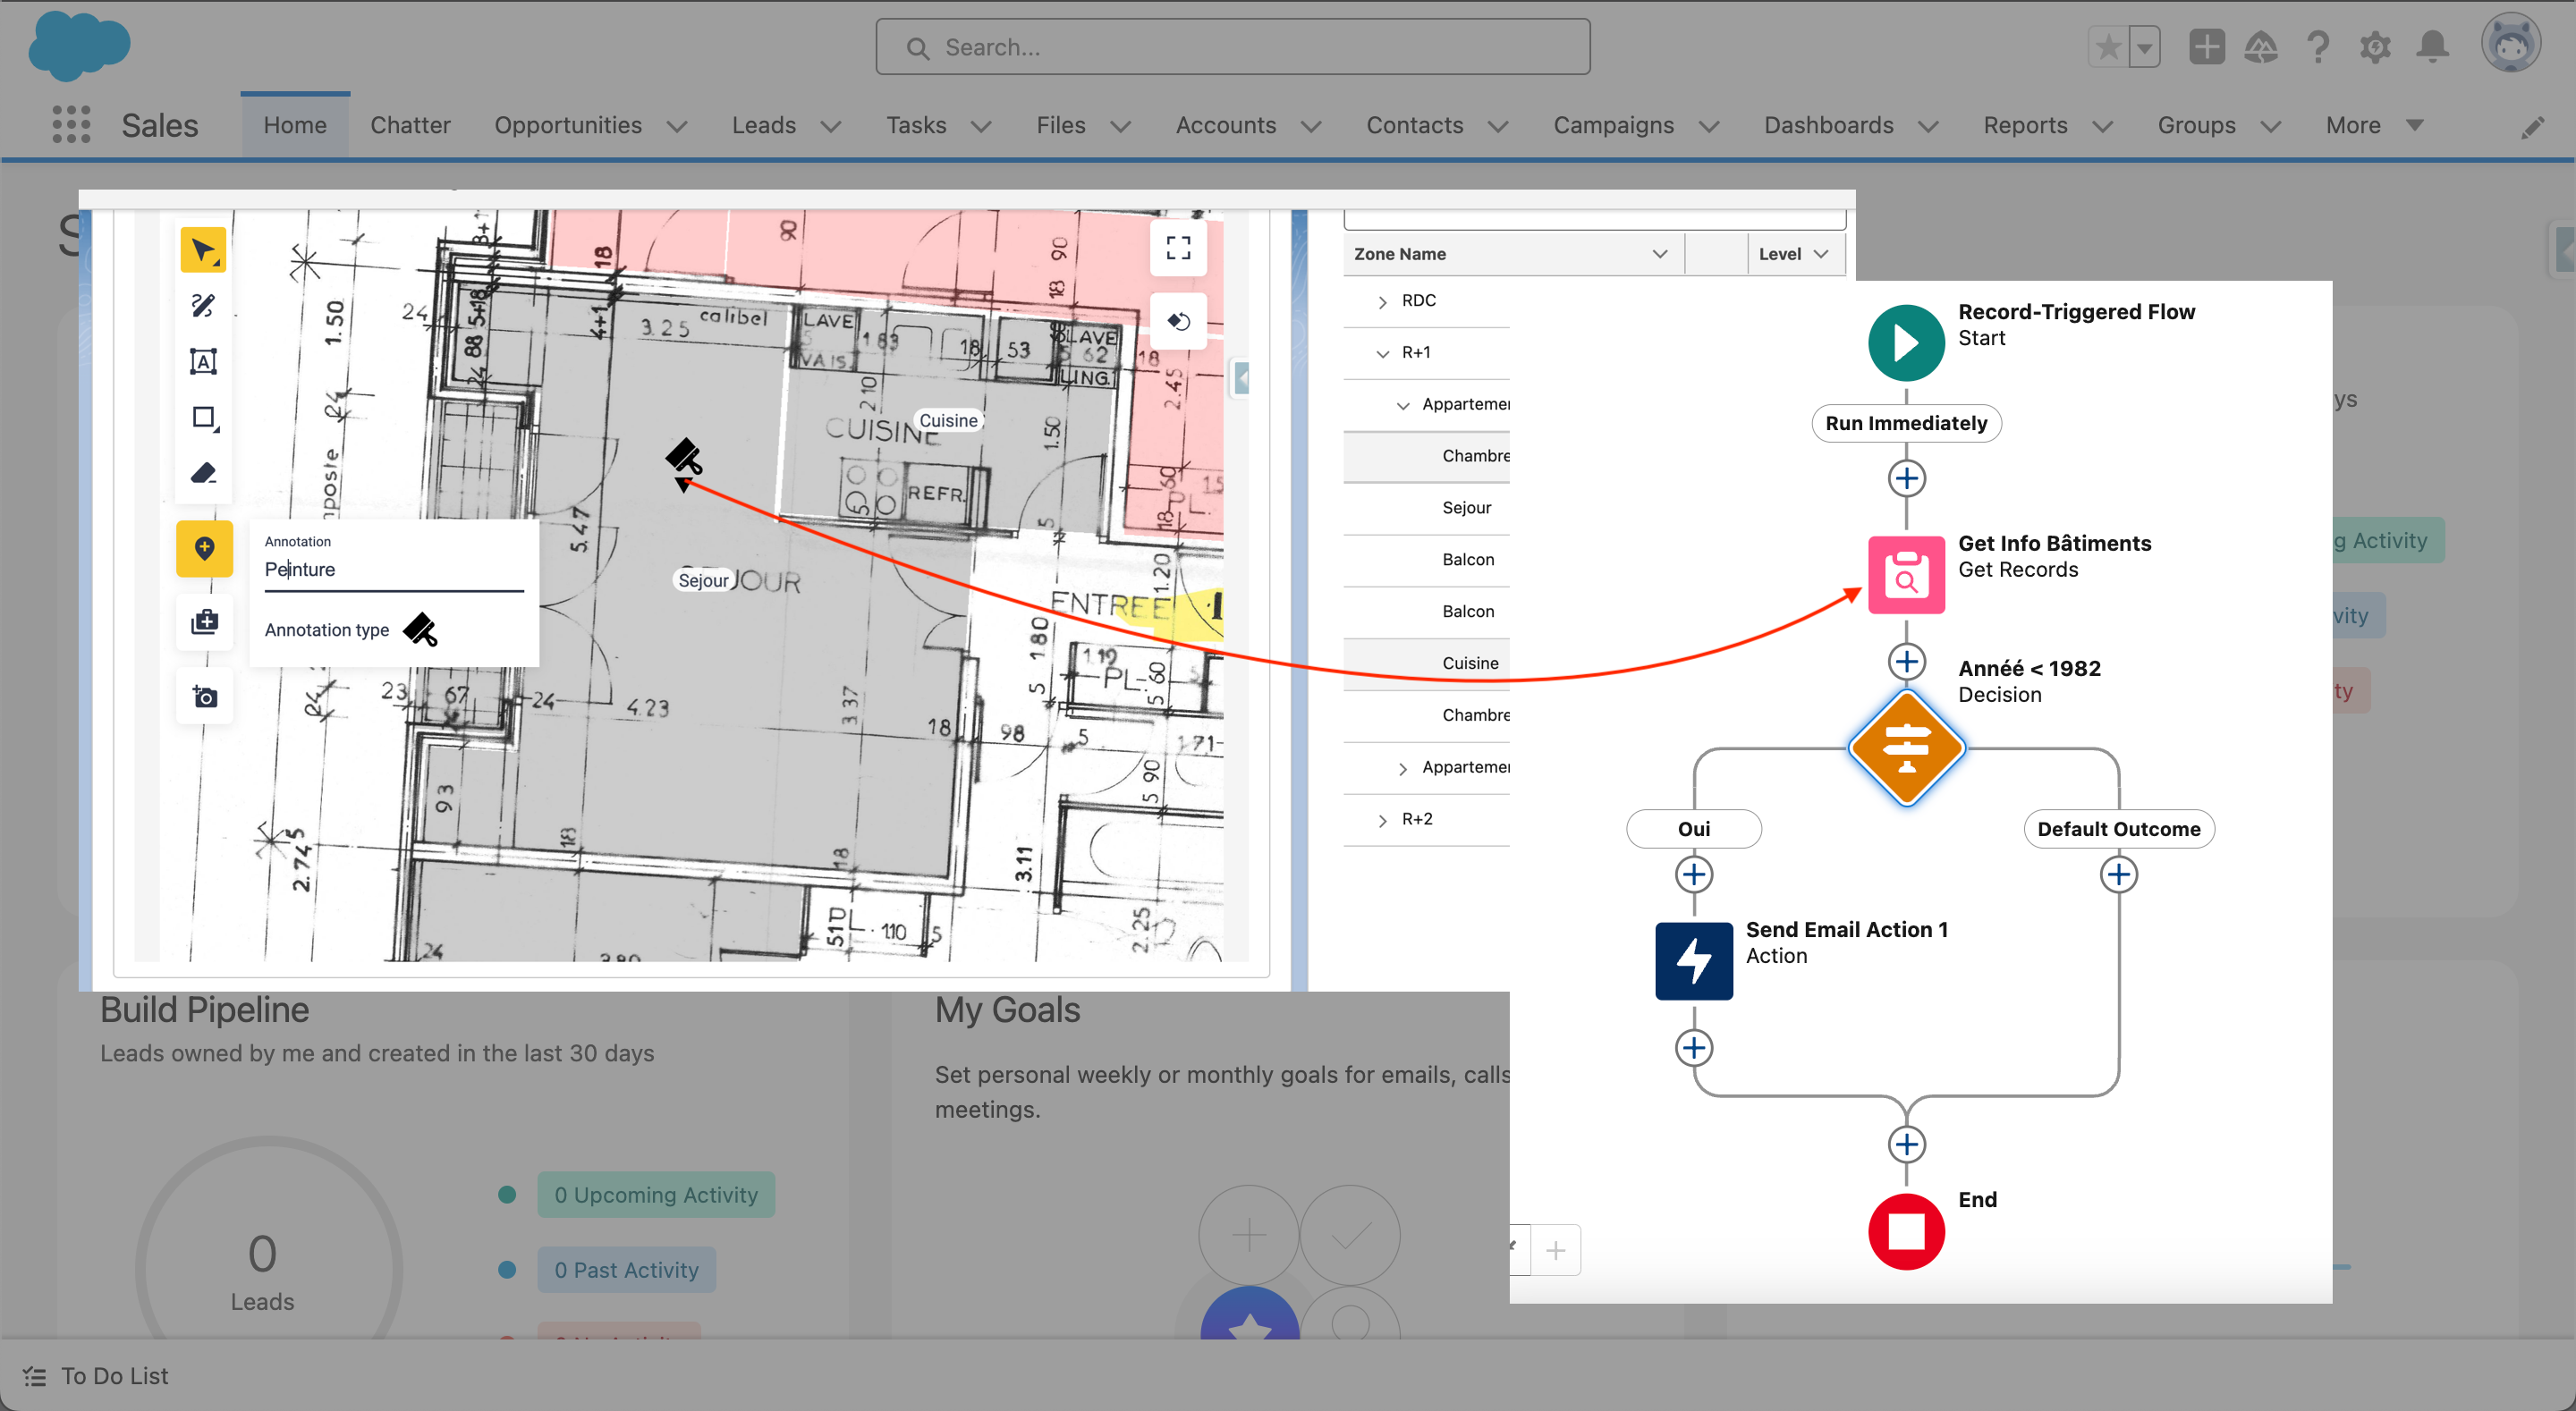The image size is (2576, 1411).
Task: Expand the RDC zone row
Action: pyautogui.click(x=1382, y=302)
